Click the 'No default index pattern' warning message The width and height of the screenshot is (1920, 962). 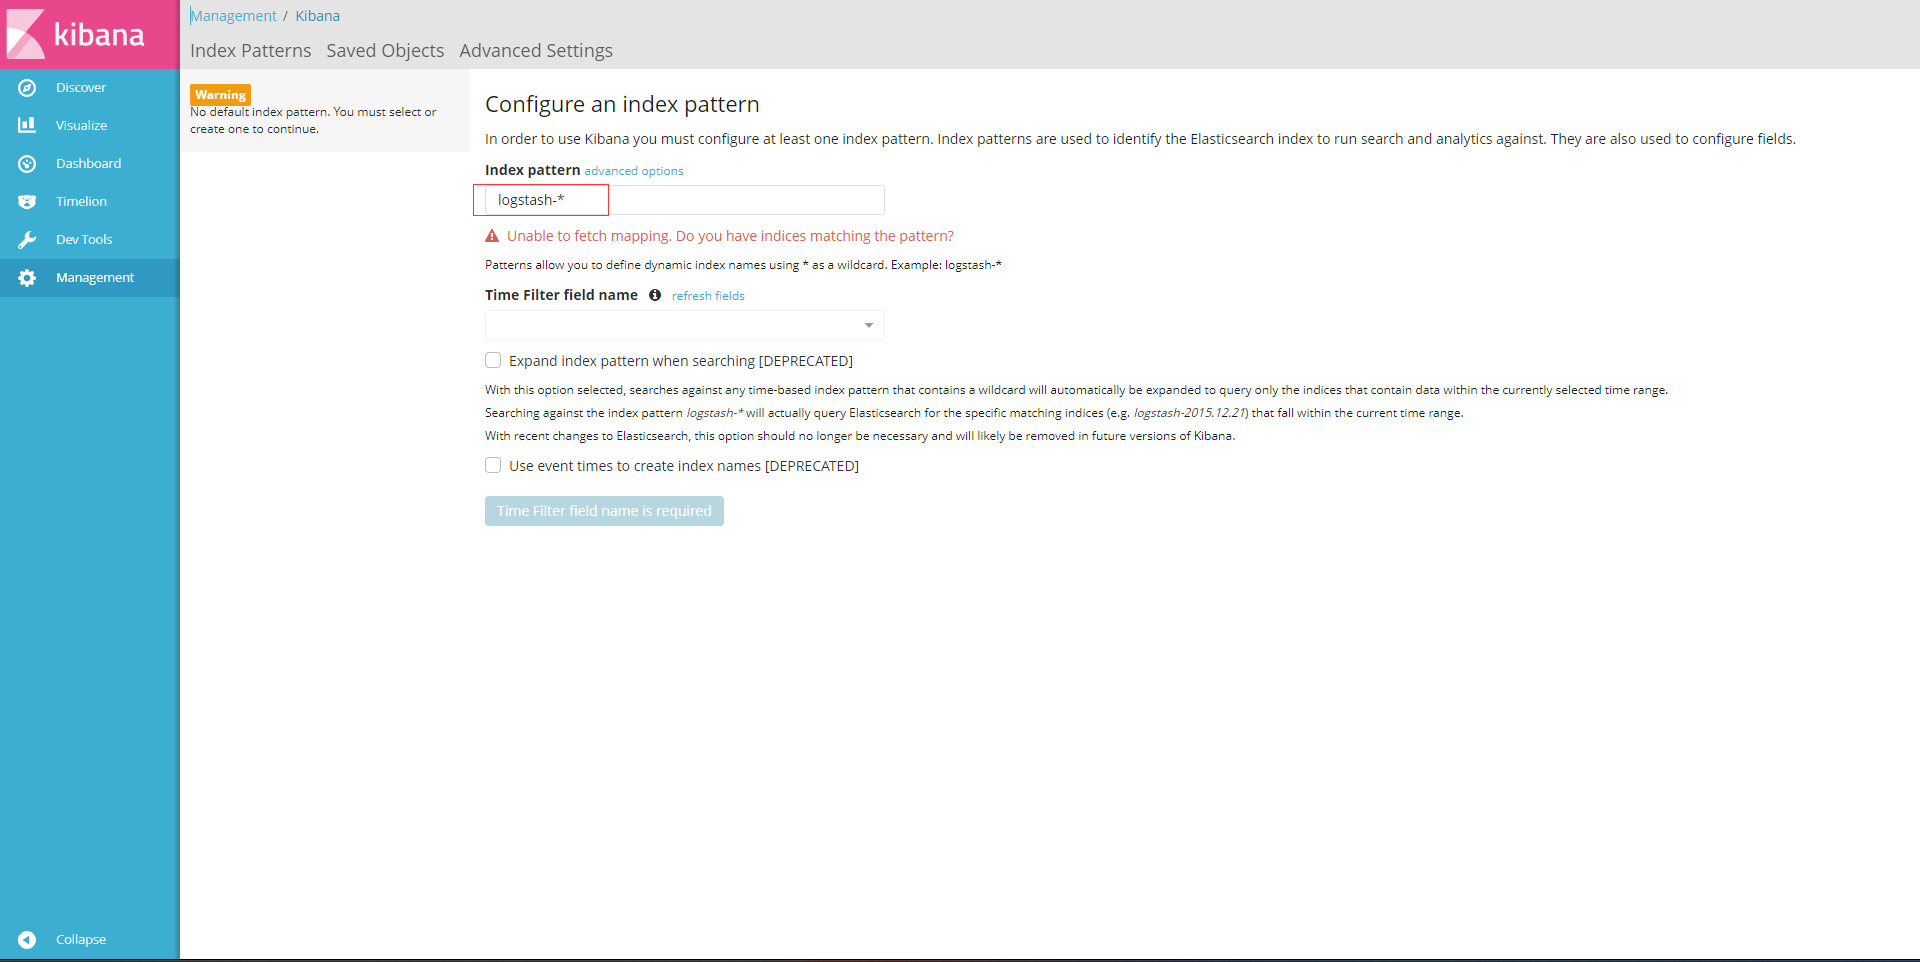313,120
